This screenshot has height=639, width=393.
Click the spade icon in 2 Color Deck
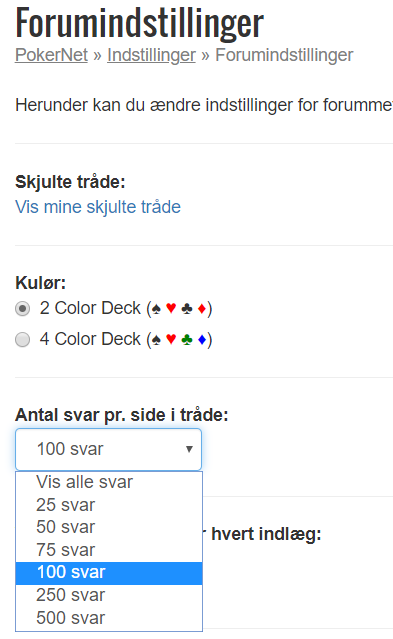point(156,308)
